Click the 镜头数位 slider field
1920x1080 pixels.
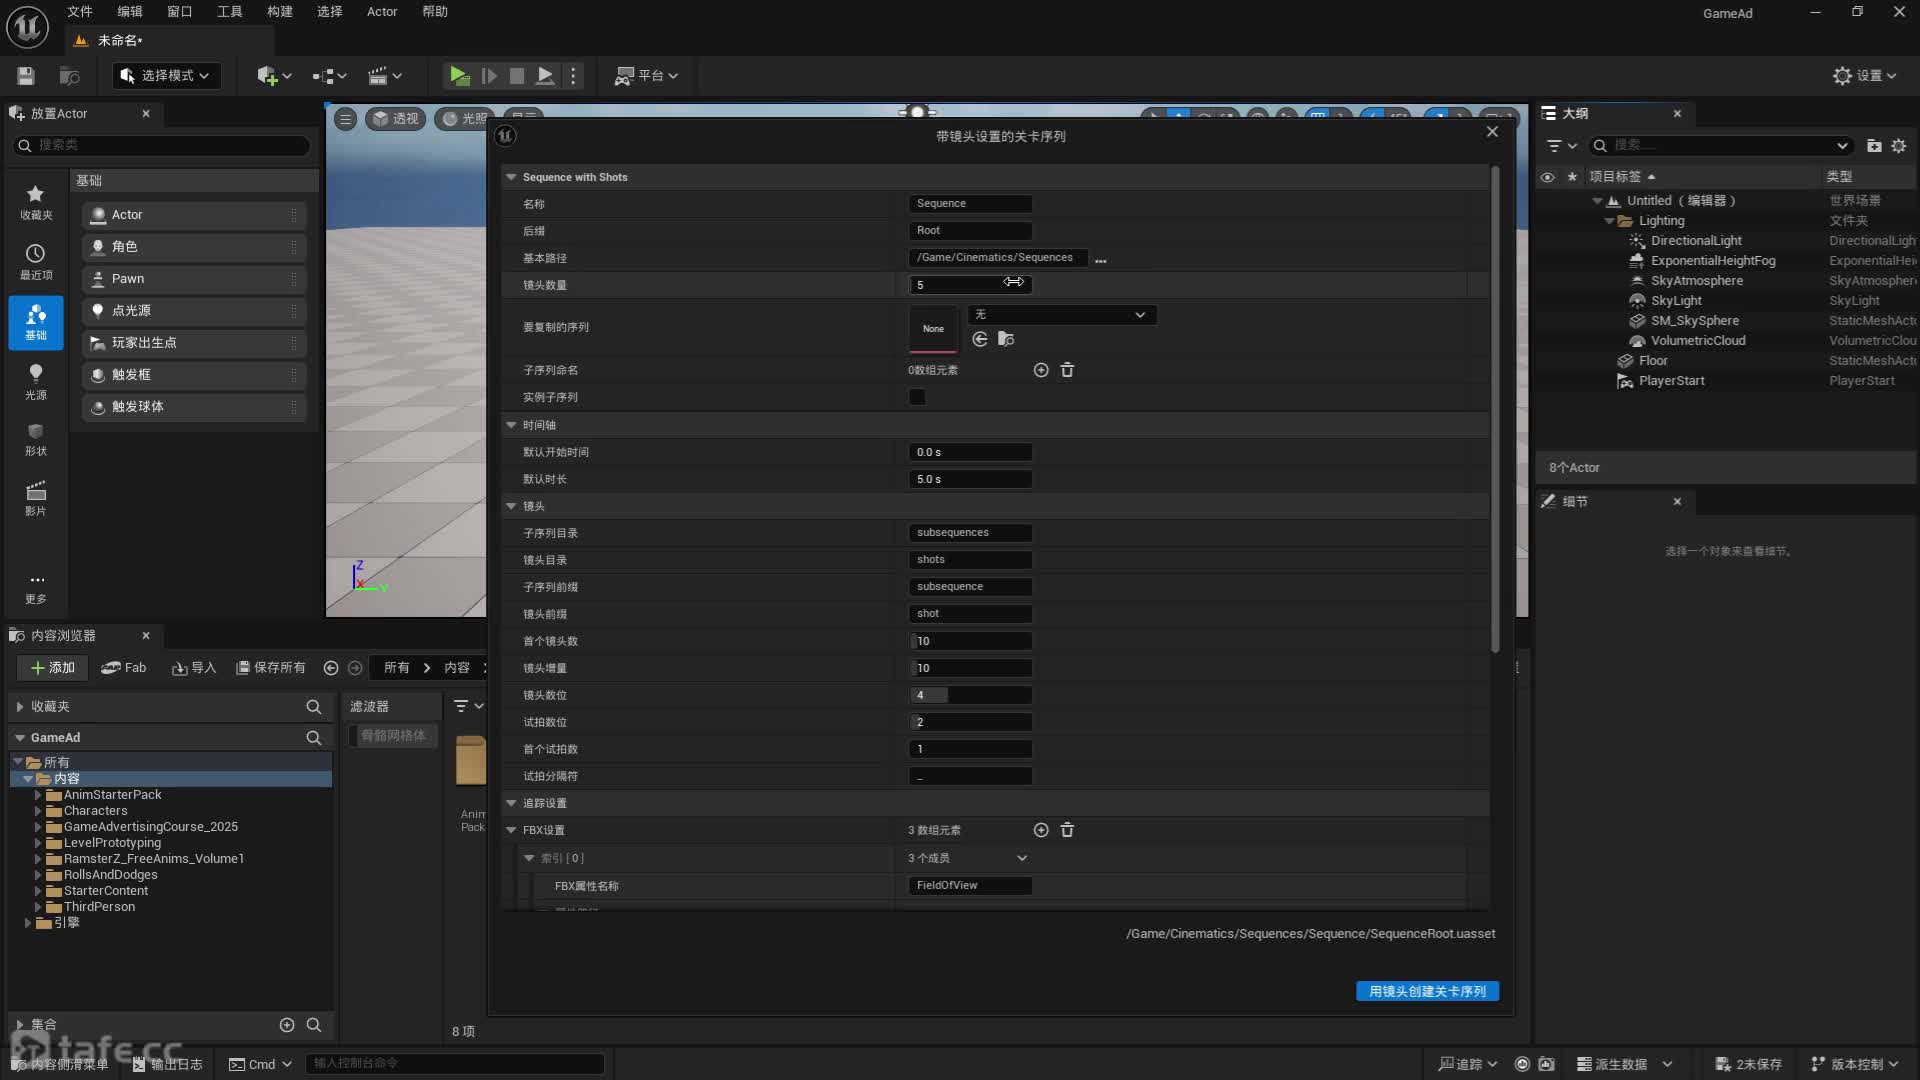(970, 695)
